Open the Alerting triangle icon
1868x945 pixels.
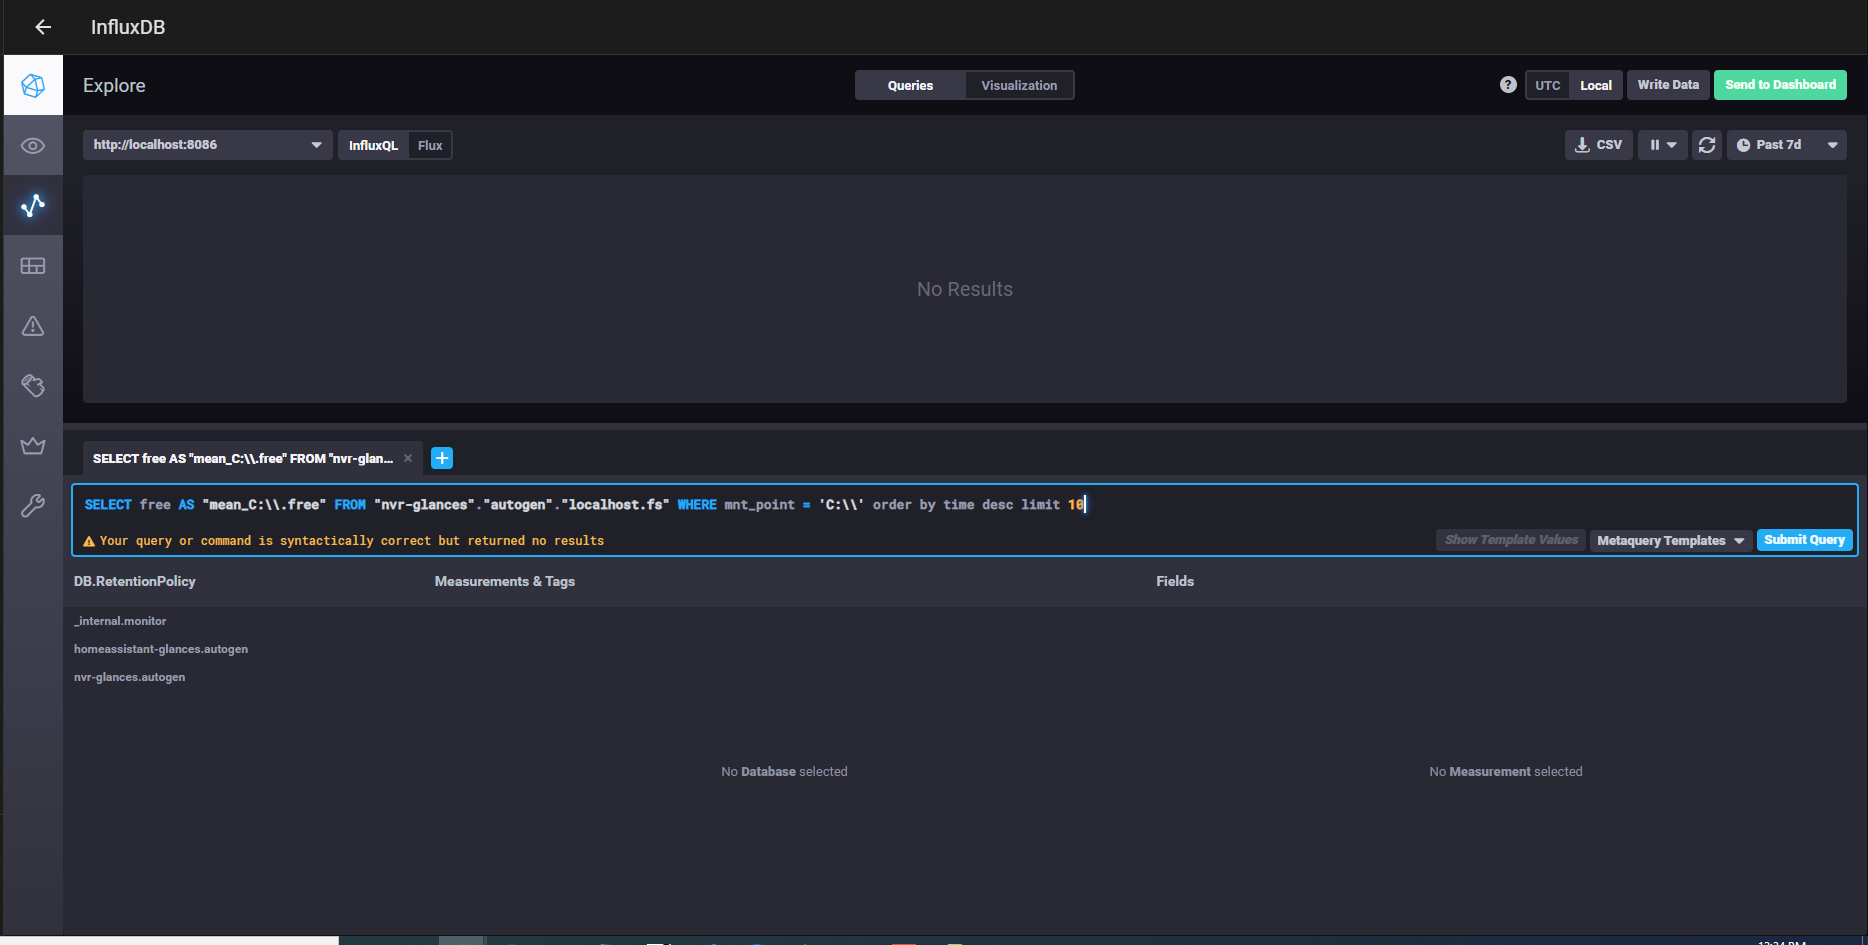(x=33, y=325)
